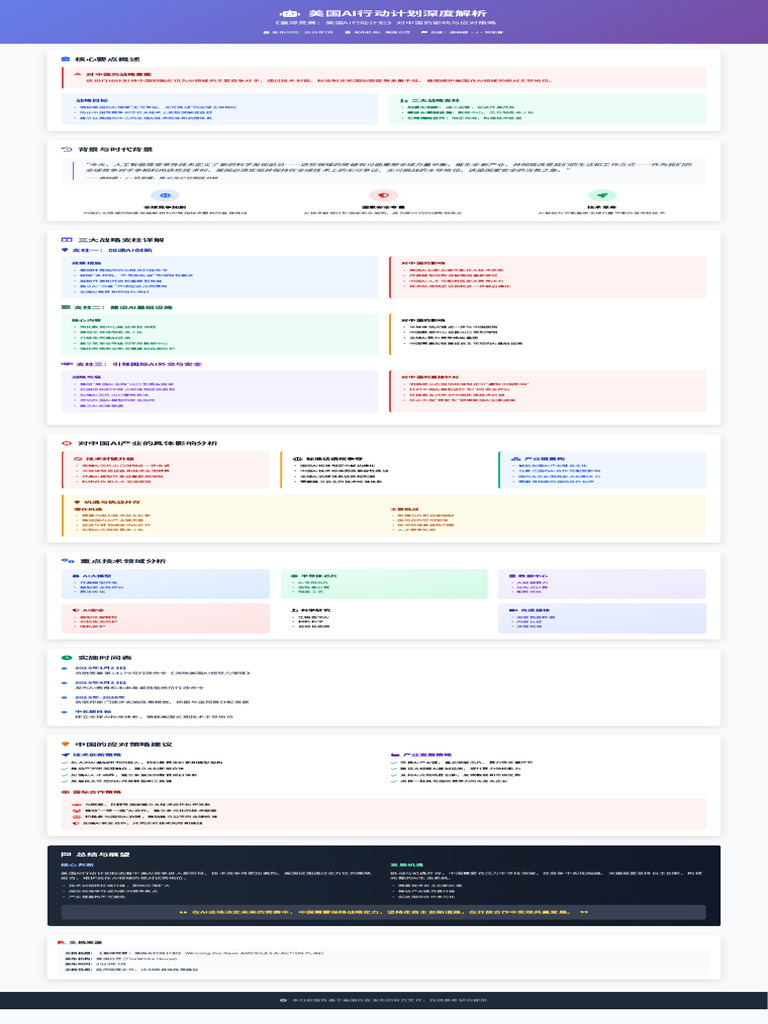This screenshot has width=768, height=1024.
Task: Click the timeline entry 2025年-2026年
Action: coord(100,697)
